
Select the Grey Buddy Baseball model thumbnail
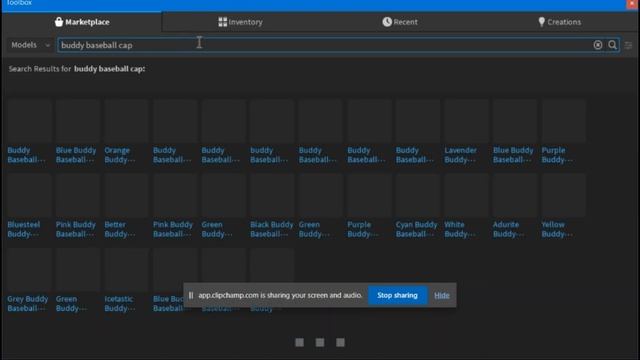29,269
